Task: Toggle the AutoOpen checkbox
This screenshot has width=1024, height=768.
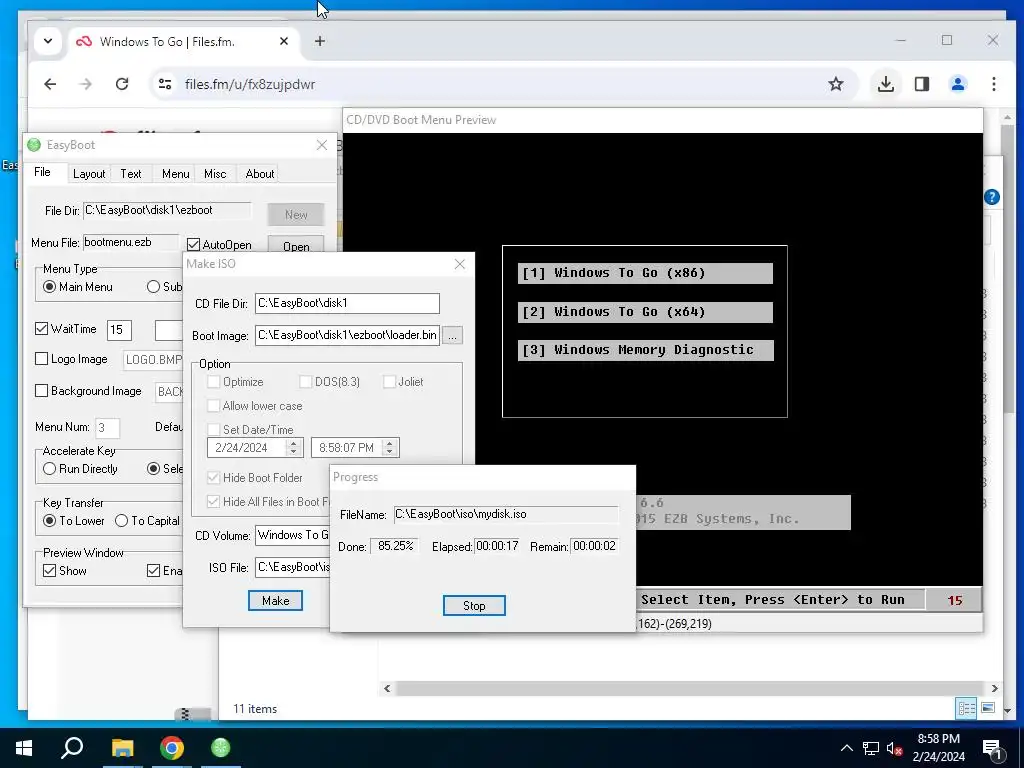Action: (193, 245)
